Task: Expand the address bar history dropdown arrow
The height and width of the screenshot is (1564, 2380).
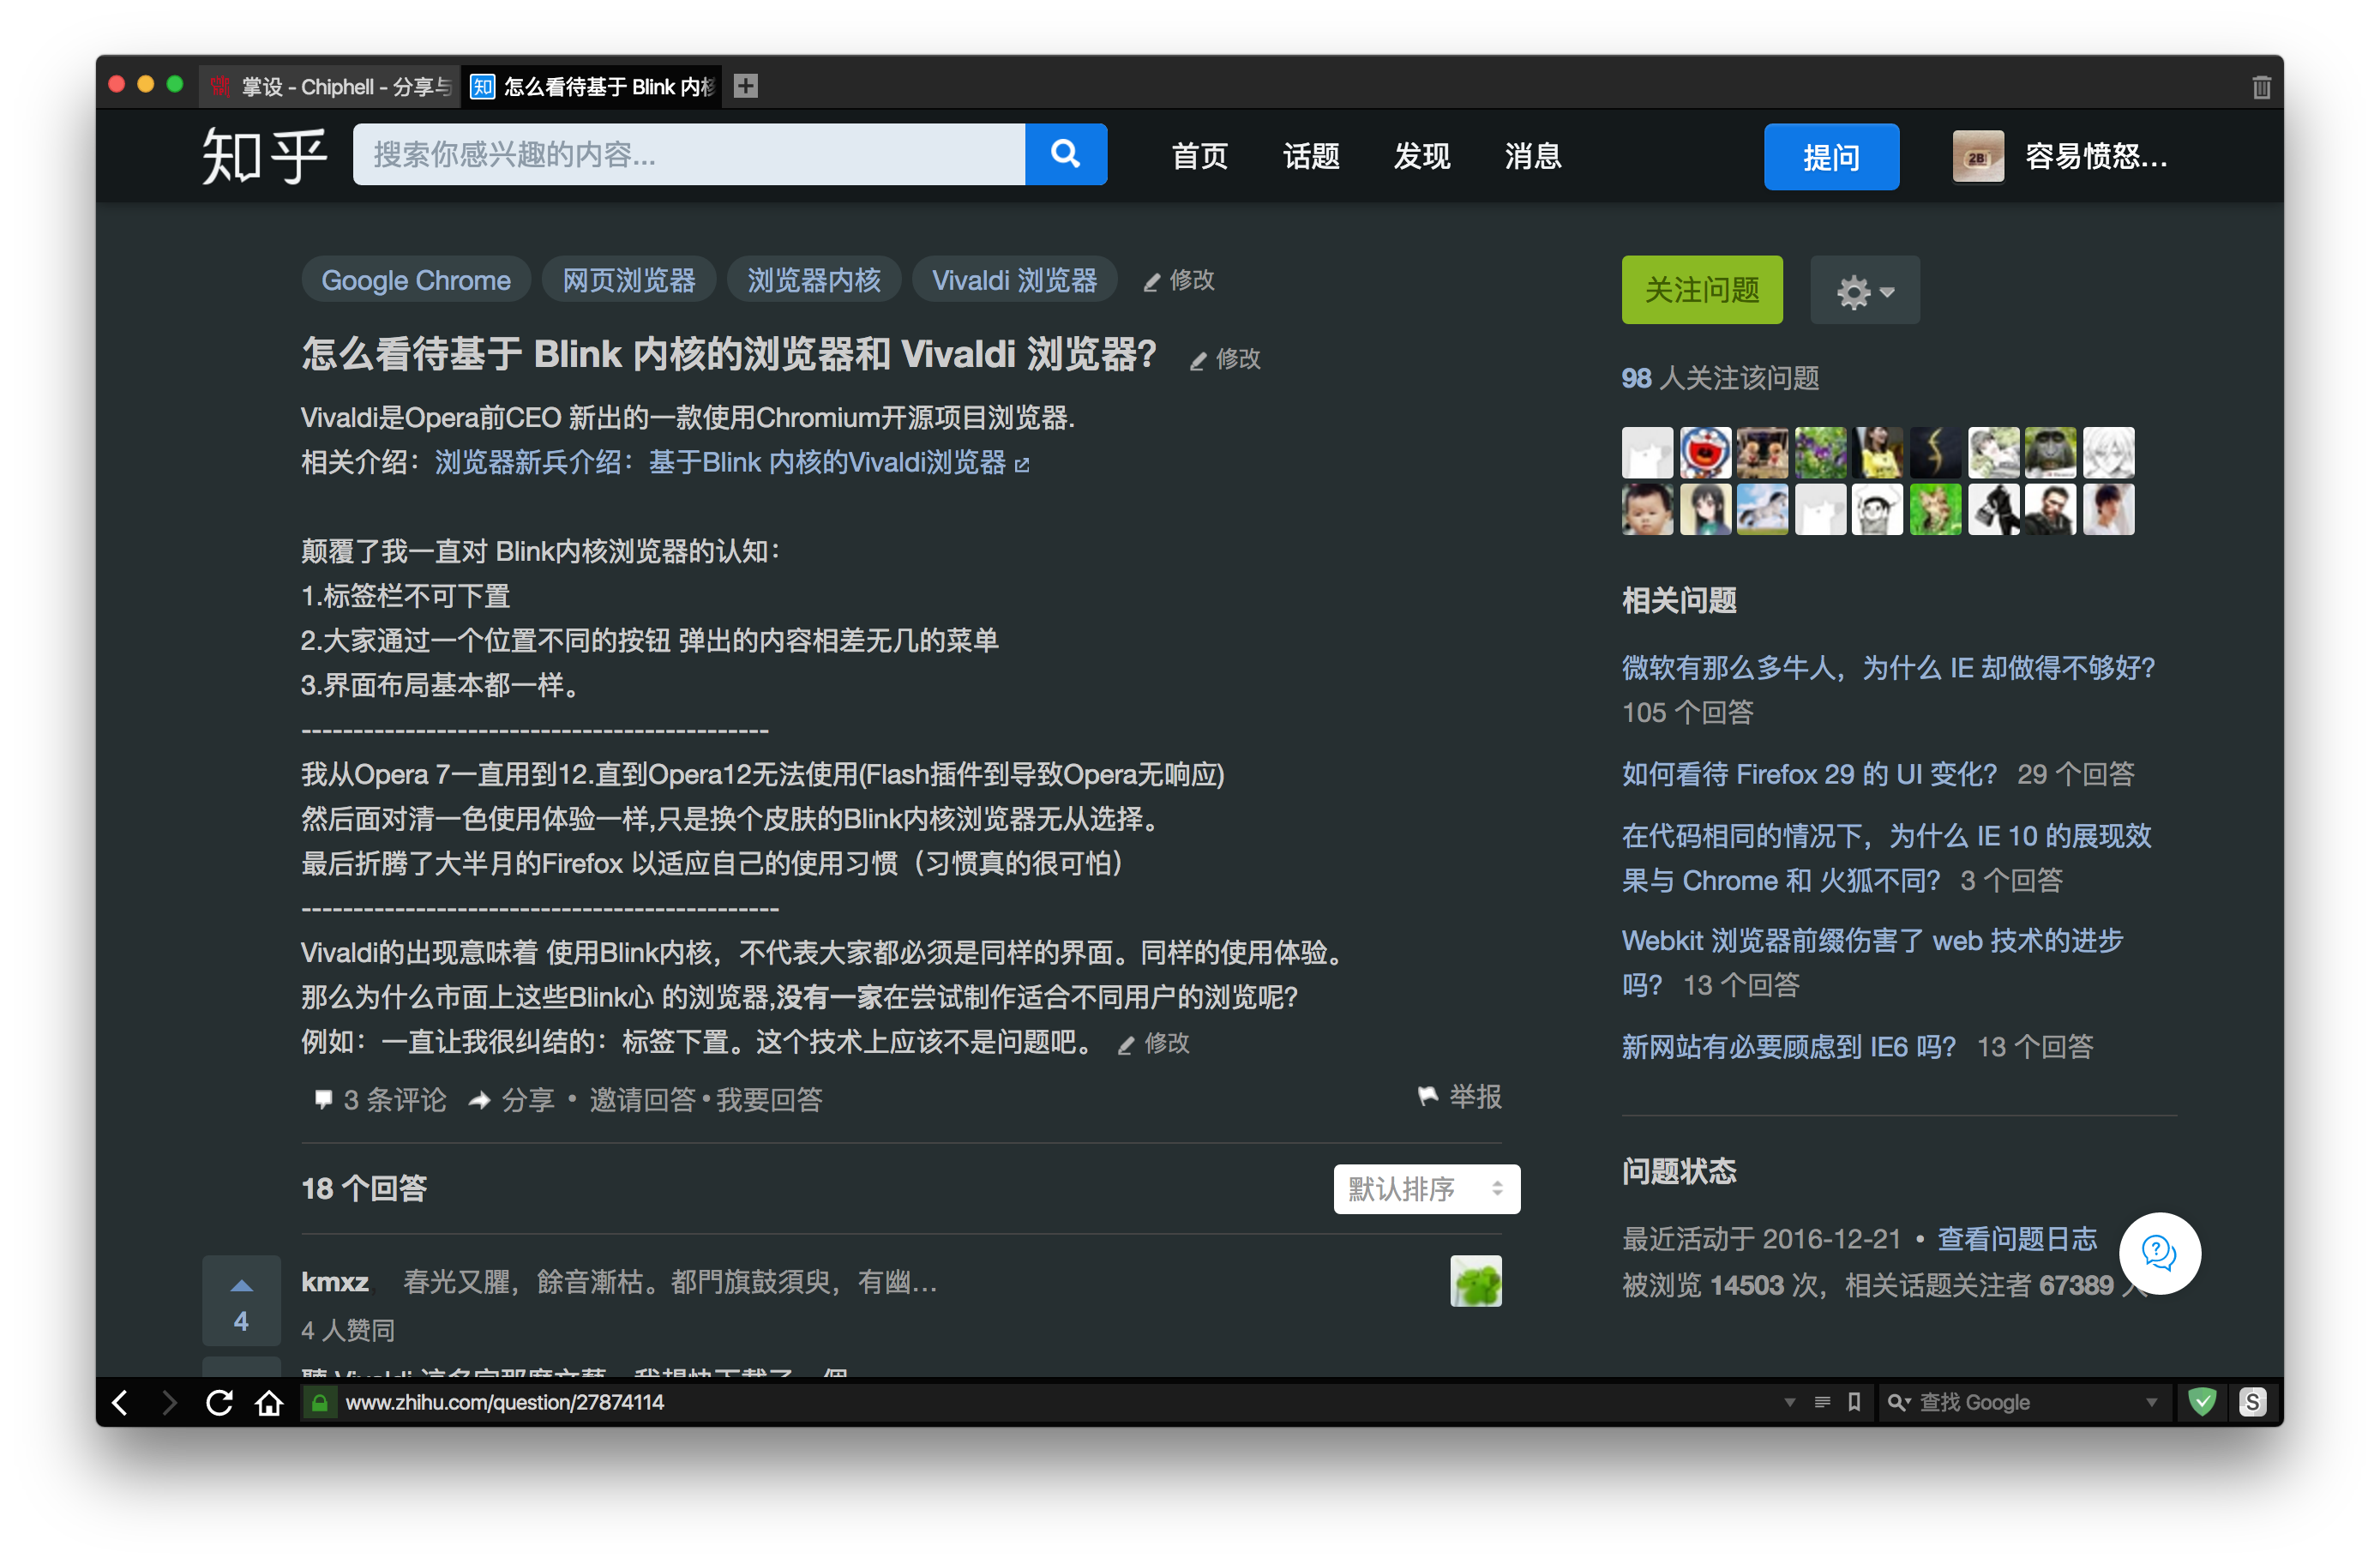Action: click(1789, 1402)
